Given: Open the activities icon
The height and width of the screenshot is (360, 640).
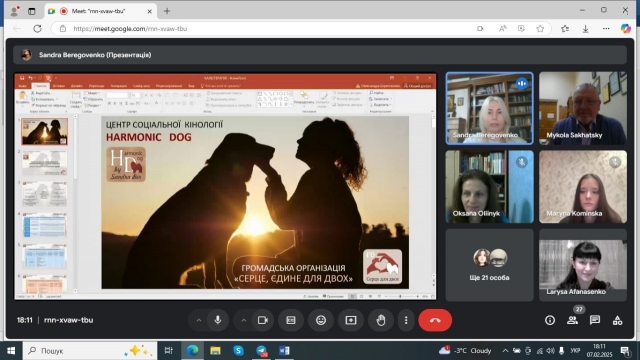Looking at the screenshot, I should pos(617,320).
